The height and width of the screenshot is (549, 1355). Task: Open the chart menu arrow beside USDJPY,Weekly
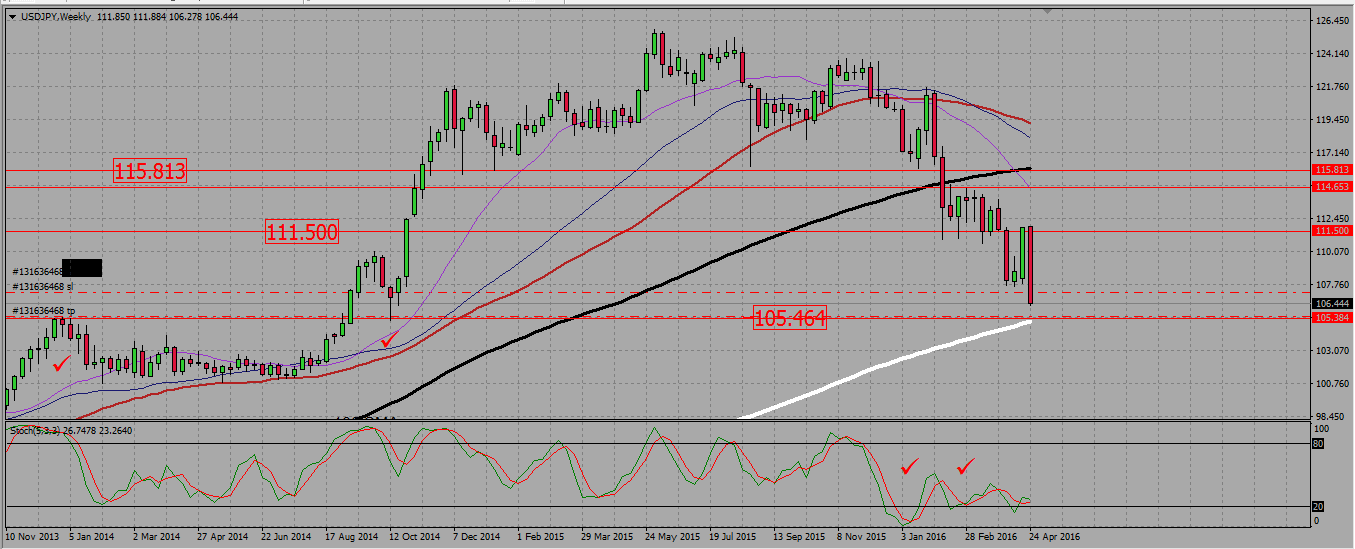pos(10,15)
